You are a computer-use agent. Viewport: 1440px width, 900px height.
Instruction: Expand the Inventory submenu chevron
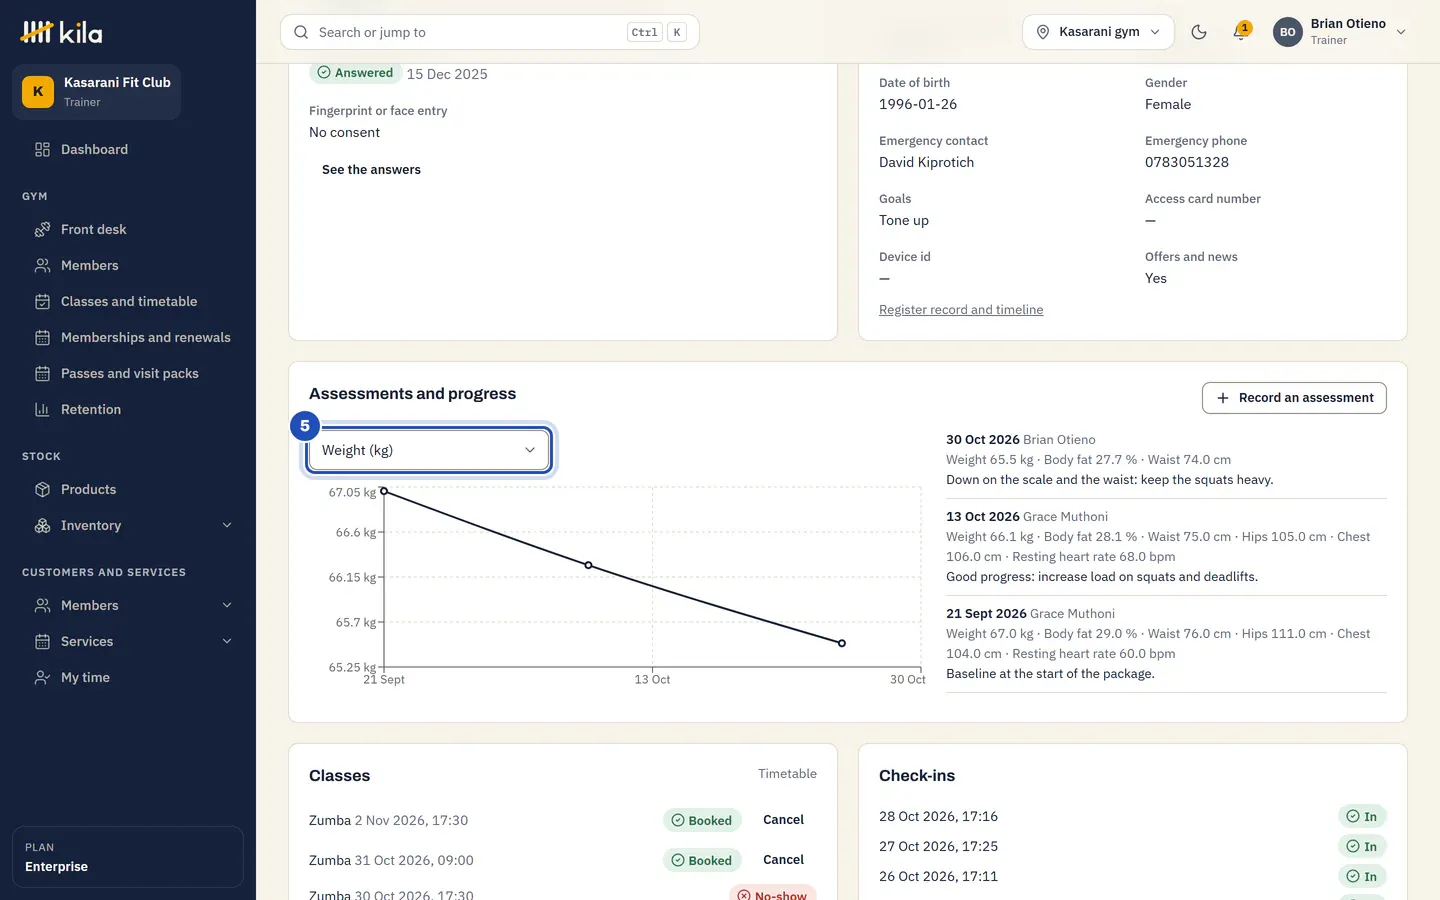[x=227, y=526]
